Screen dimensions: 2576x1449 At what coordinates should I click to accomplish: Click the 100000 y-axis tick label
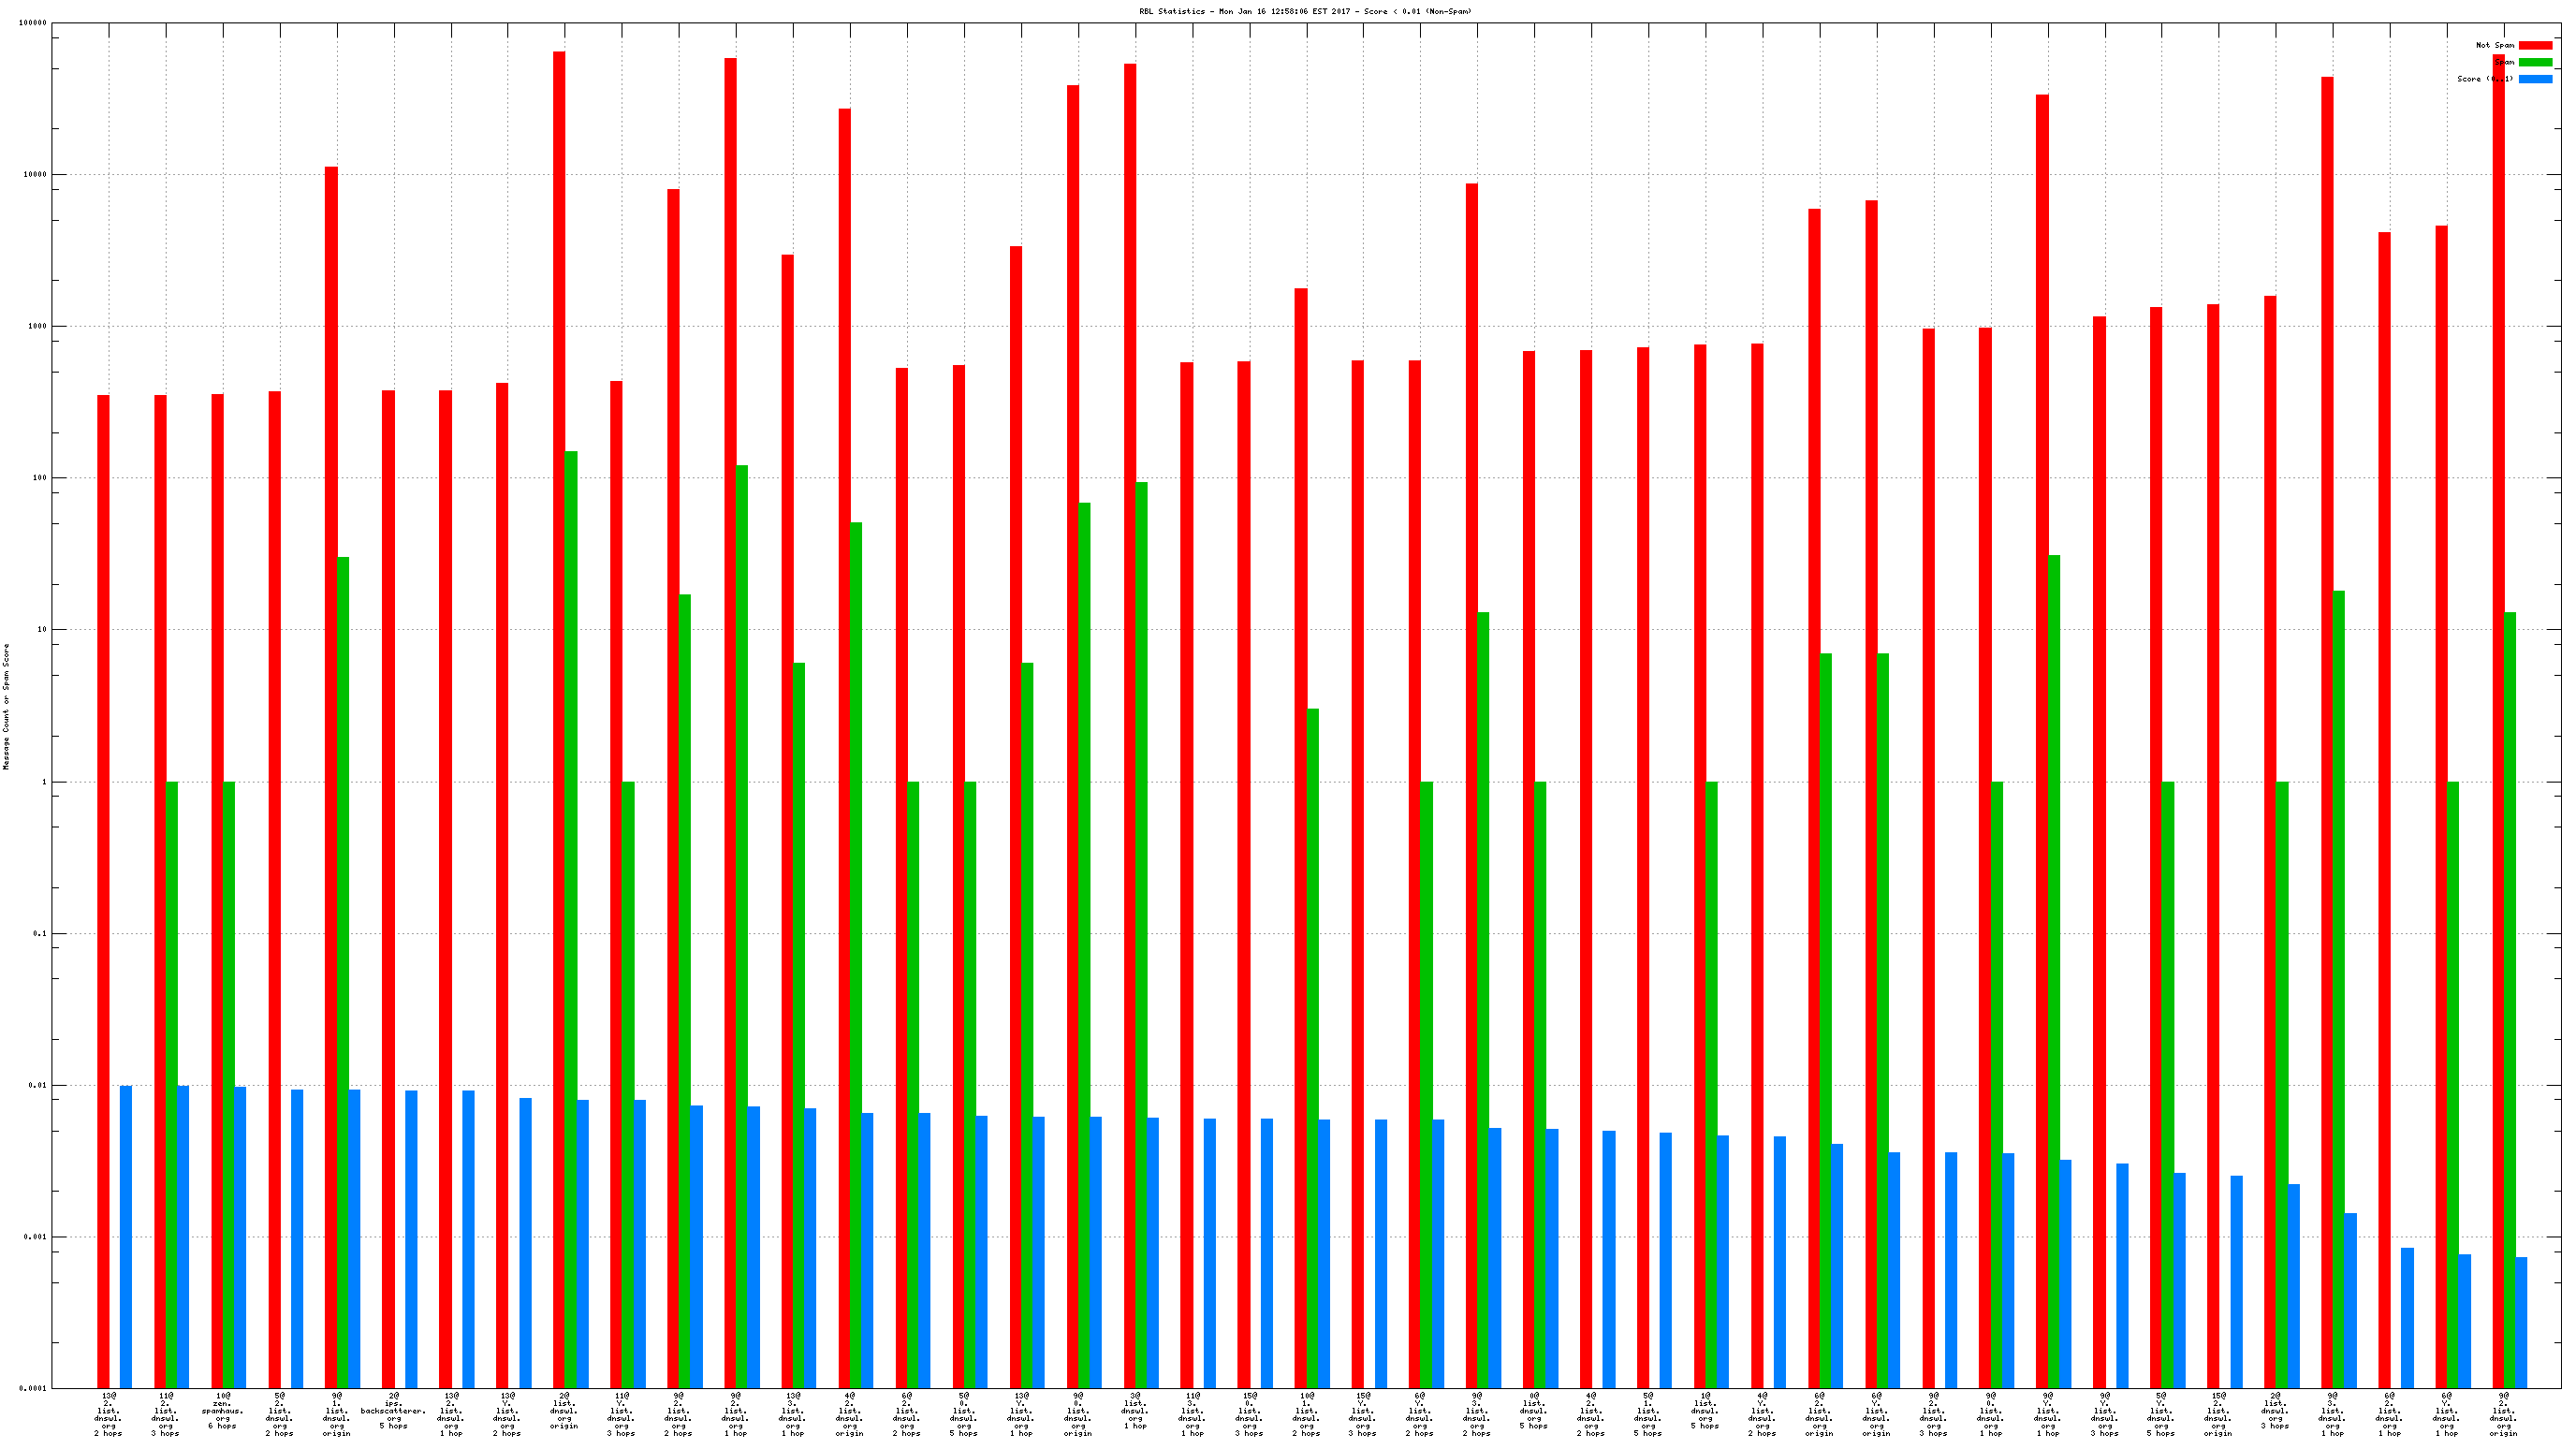click(33, 23)
